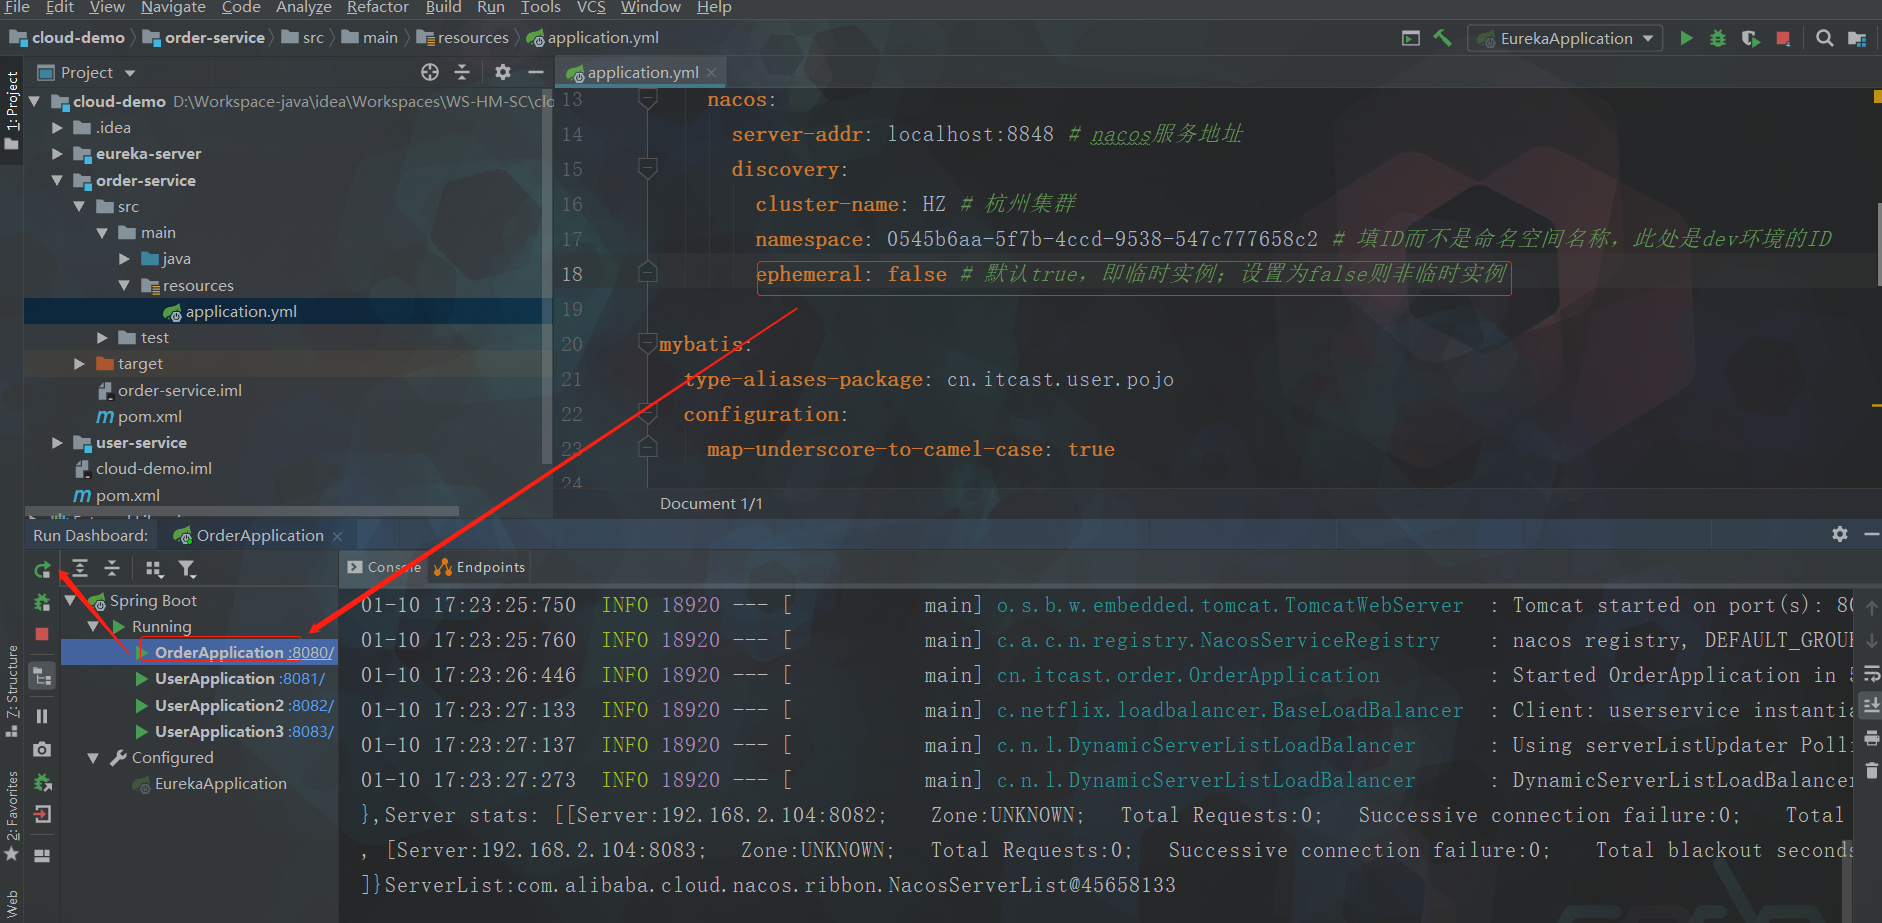Screen dimensions: 1882x923
Task: Open the Tools menu
Action: [x=541, y=8]
